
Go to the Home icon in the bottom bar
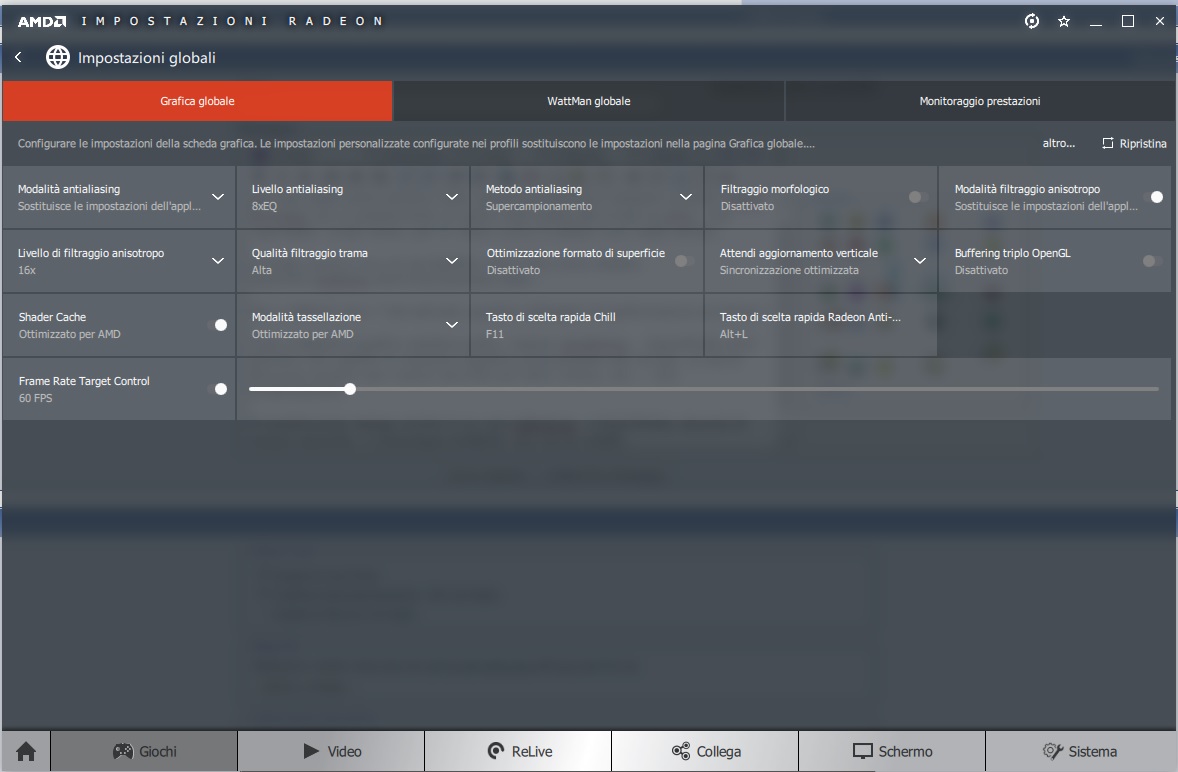point(26,751)
